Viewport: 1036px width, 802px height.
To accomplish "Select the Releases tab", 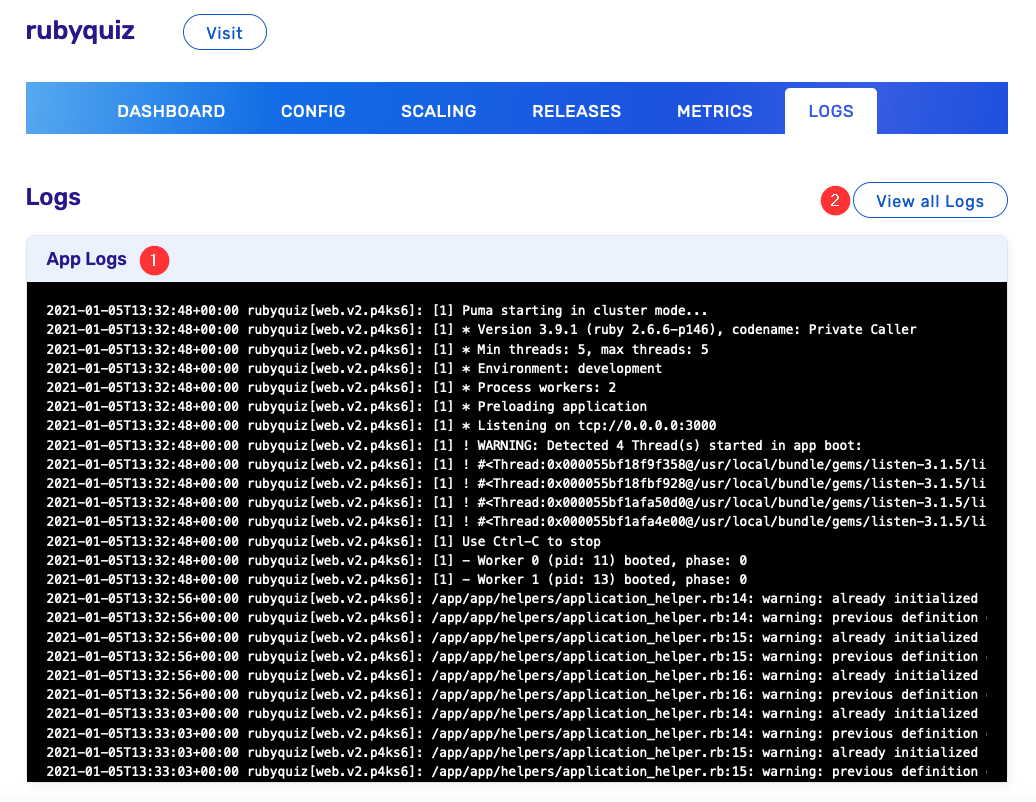I will 576,111.
